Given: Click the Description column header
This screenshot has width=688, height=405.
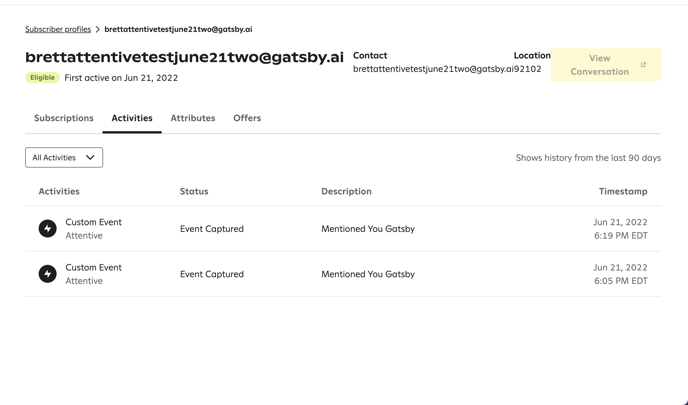Looking at the screenshot, I should [x=346, y=191].
